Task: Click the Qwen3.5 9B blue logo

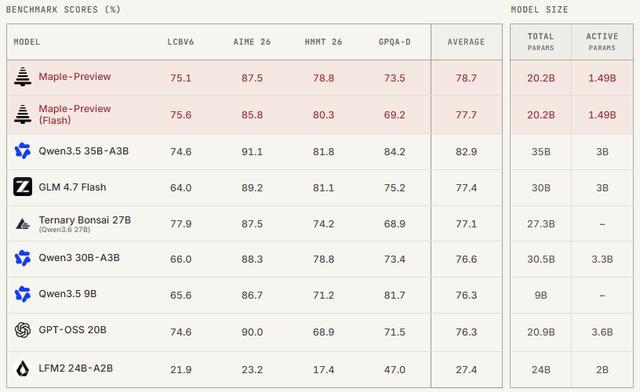Action: tap(22, 294)
